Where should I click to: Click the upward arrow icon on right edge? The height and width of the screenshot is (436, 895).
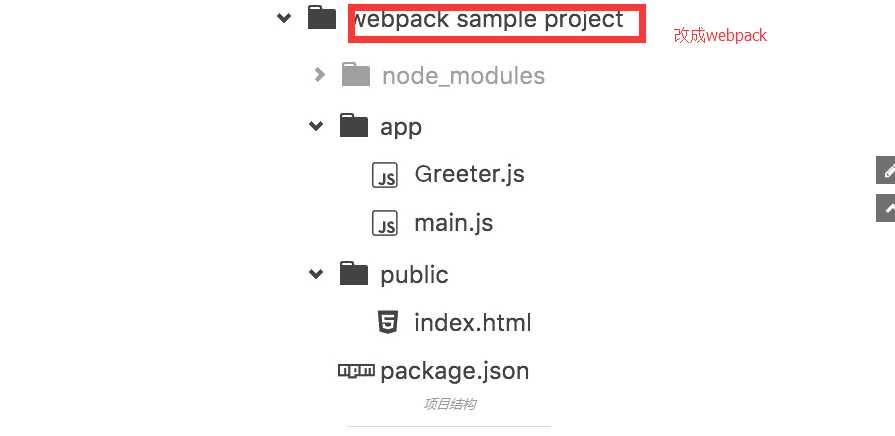(886, 208)
